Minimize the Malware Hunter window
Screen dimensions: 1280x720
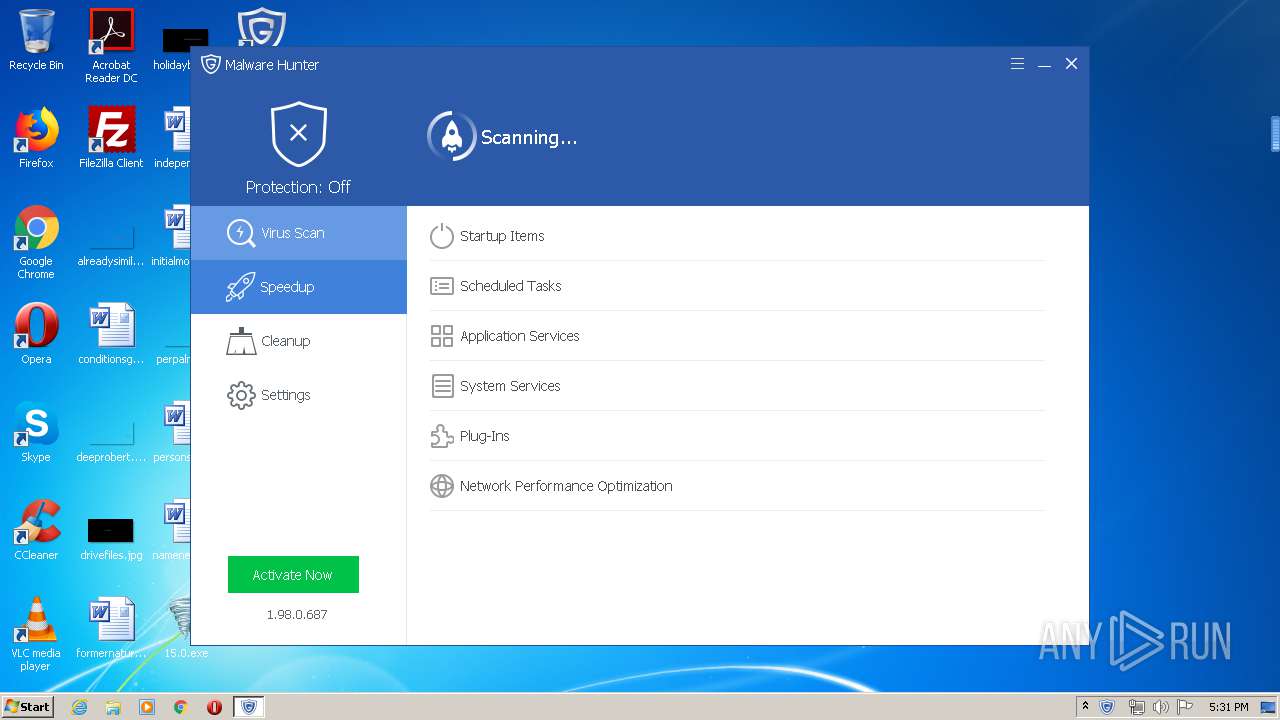[x=1044, y=64]
